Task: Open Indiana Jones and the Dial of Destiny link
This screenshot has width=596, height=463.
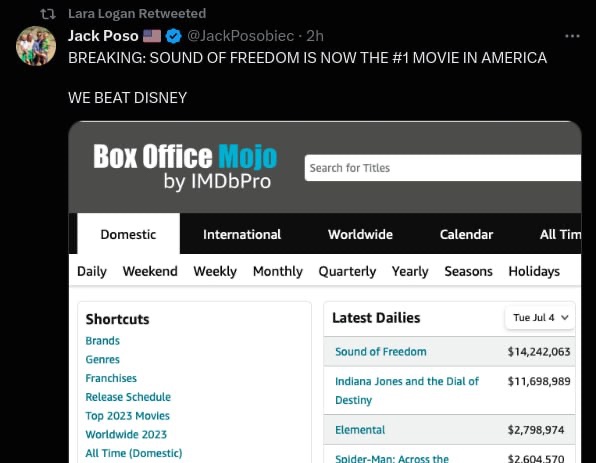Action: [x=407, y=390]
